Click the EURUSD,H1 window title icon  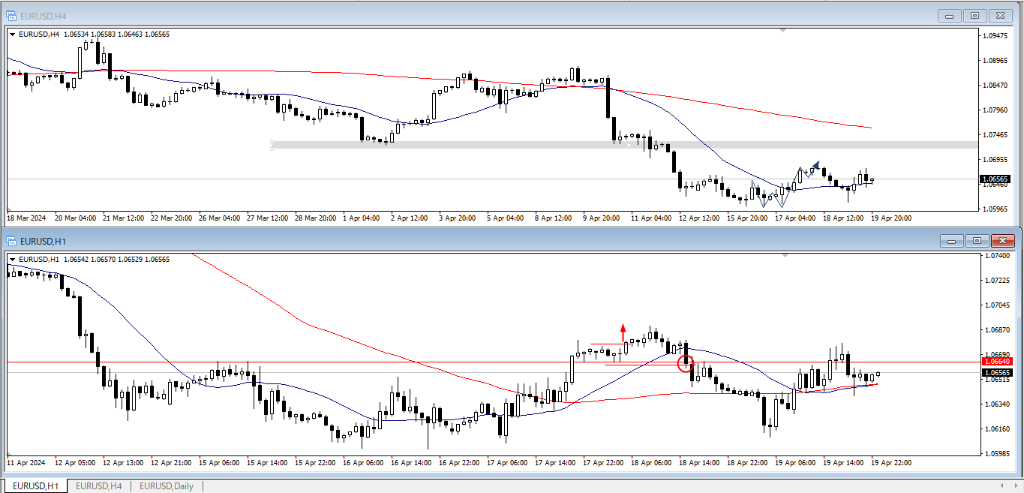click(x=11, y=241)
